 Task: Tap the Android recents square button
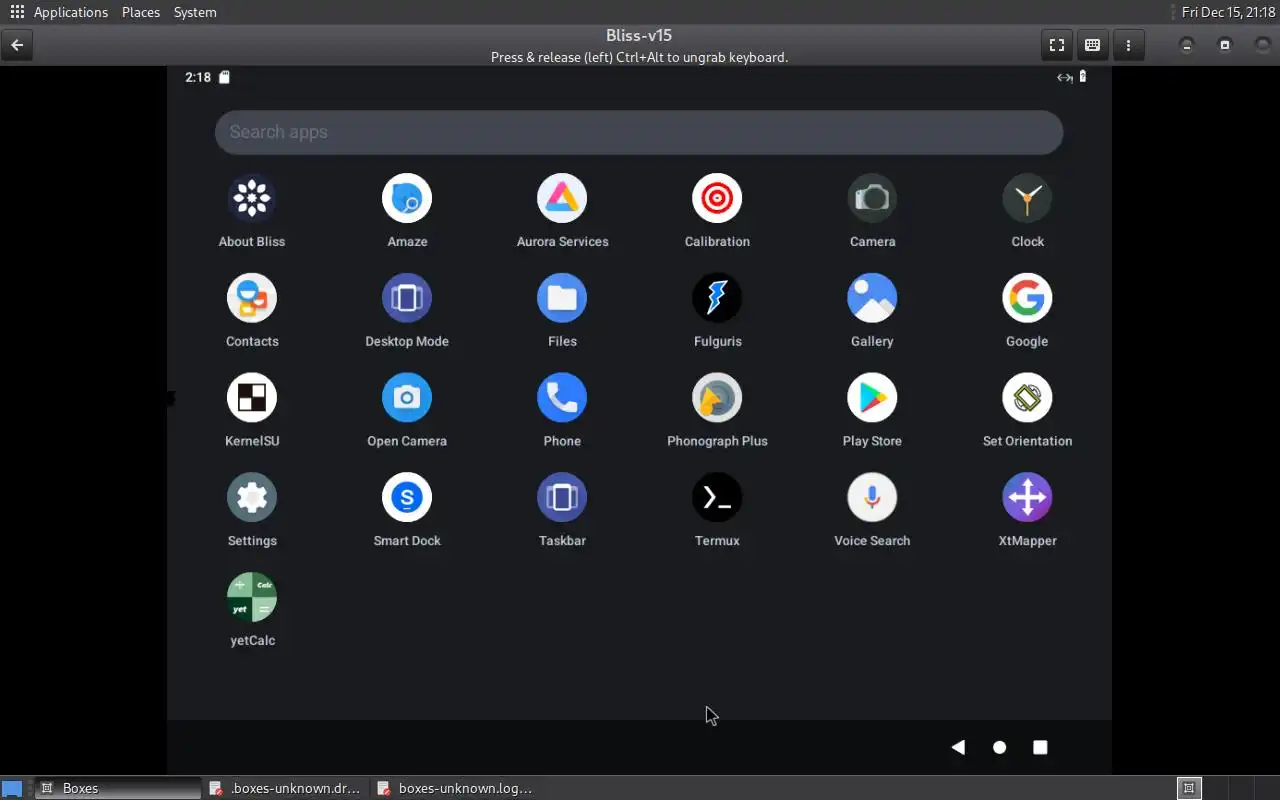(x=1040, y=747)
